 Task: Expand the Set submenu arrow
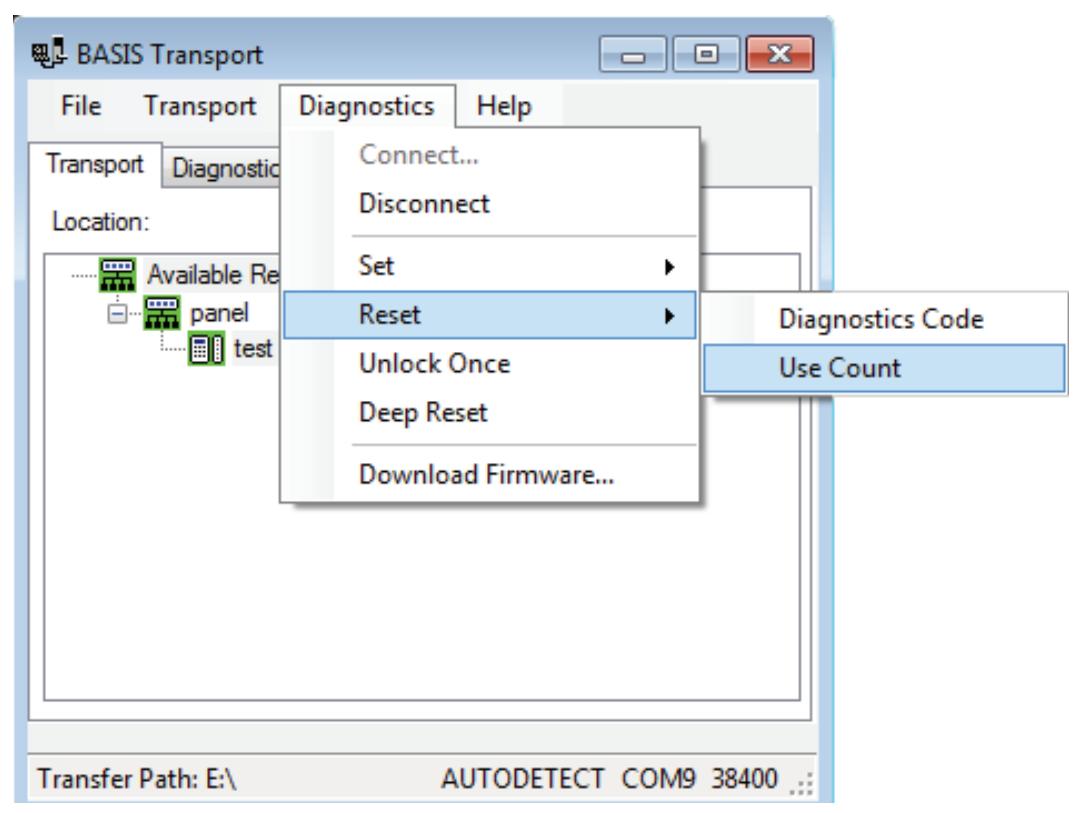(669, 267)
